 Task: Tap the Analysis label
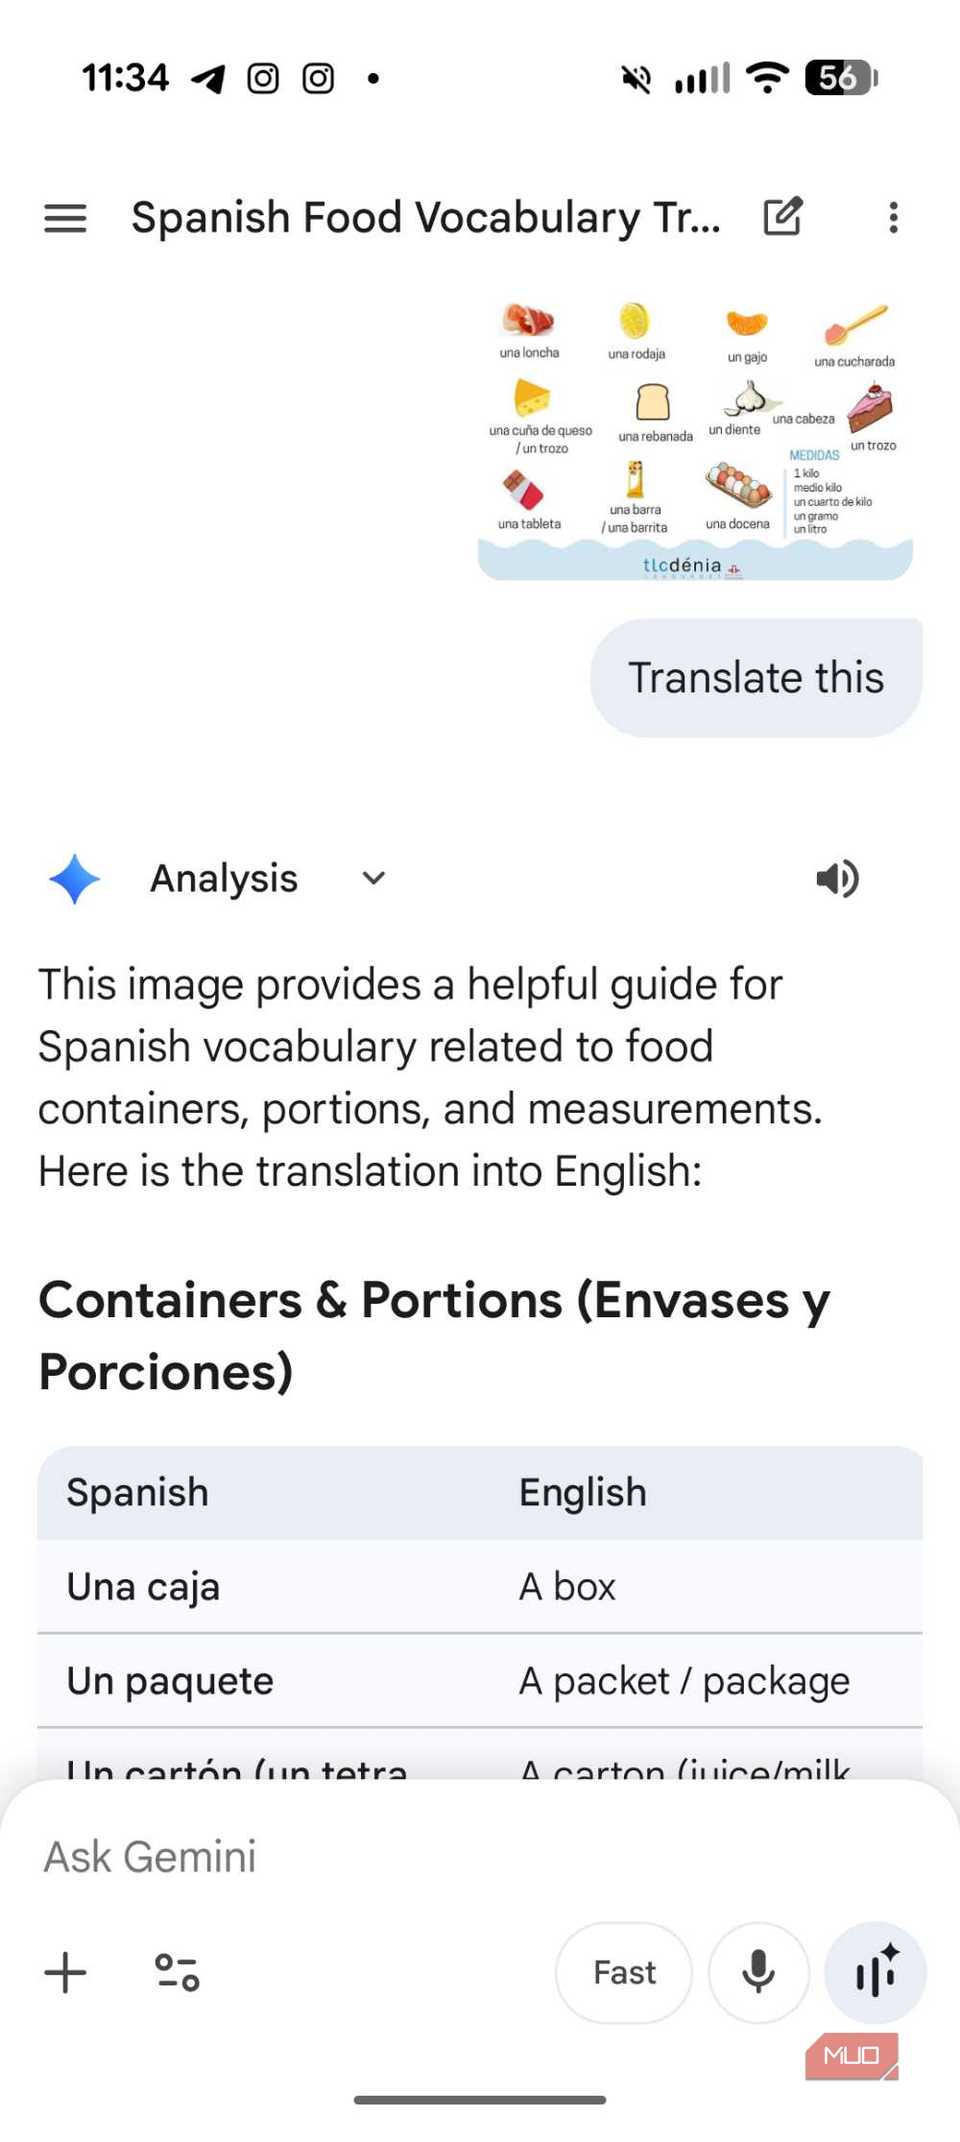click(224, 878)
